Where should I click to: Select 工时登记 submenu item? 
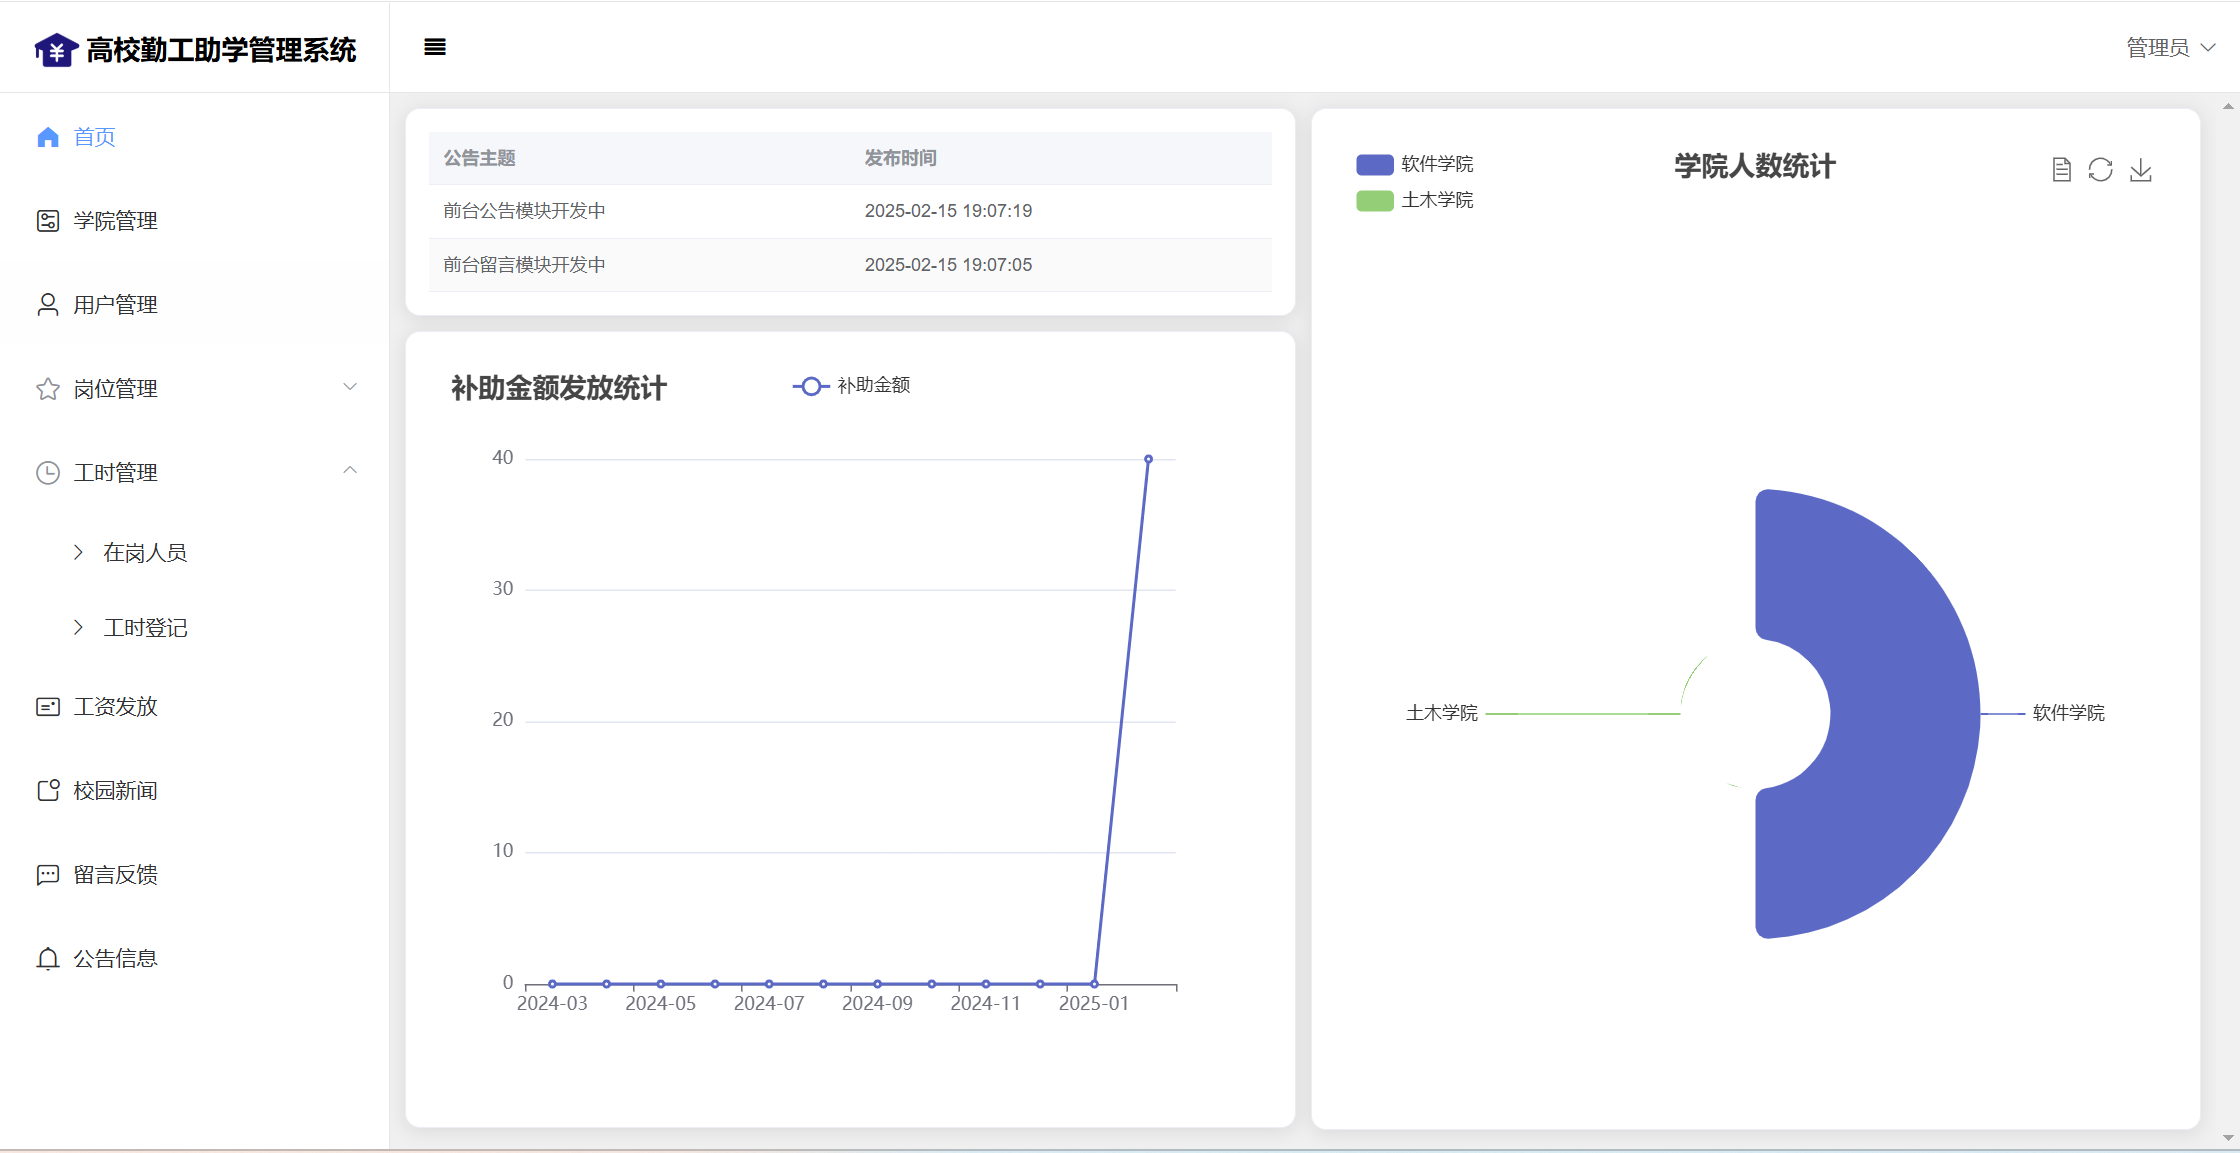click(x=145, y=627)
